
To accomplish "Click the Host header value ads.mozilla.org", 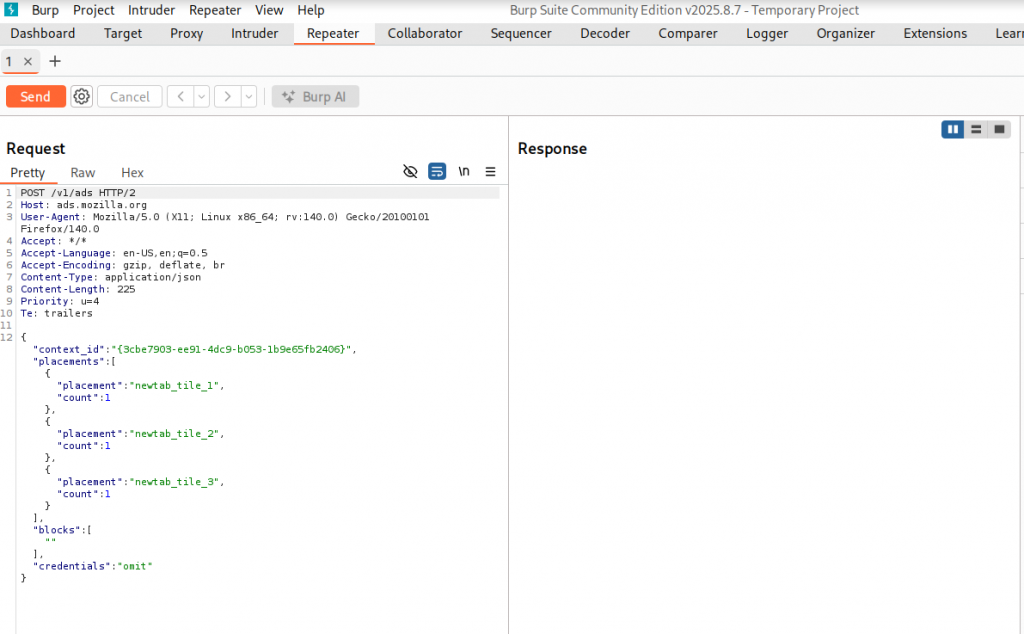I will 101,205.
